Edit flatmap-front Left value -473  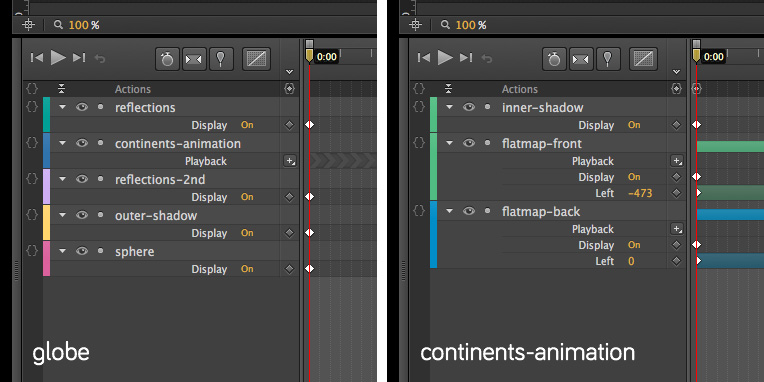[x=640, y=193]
